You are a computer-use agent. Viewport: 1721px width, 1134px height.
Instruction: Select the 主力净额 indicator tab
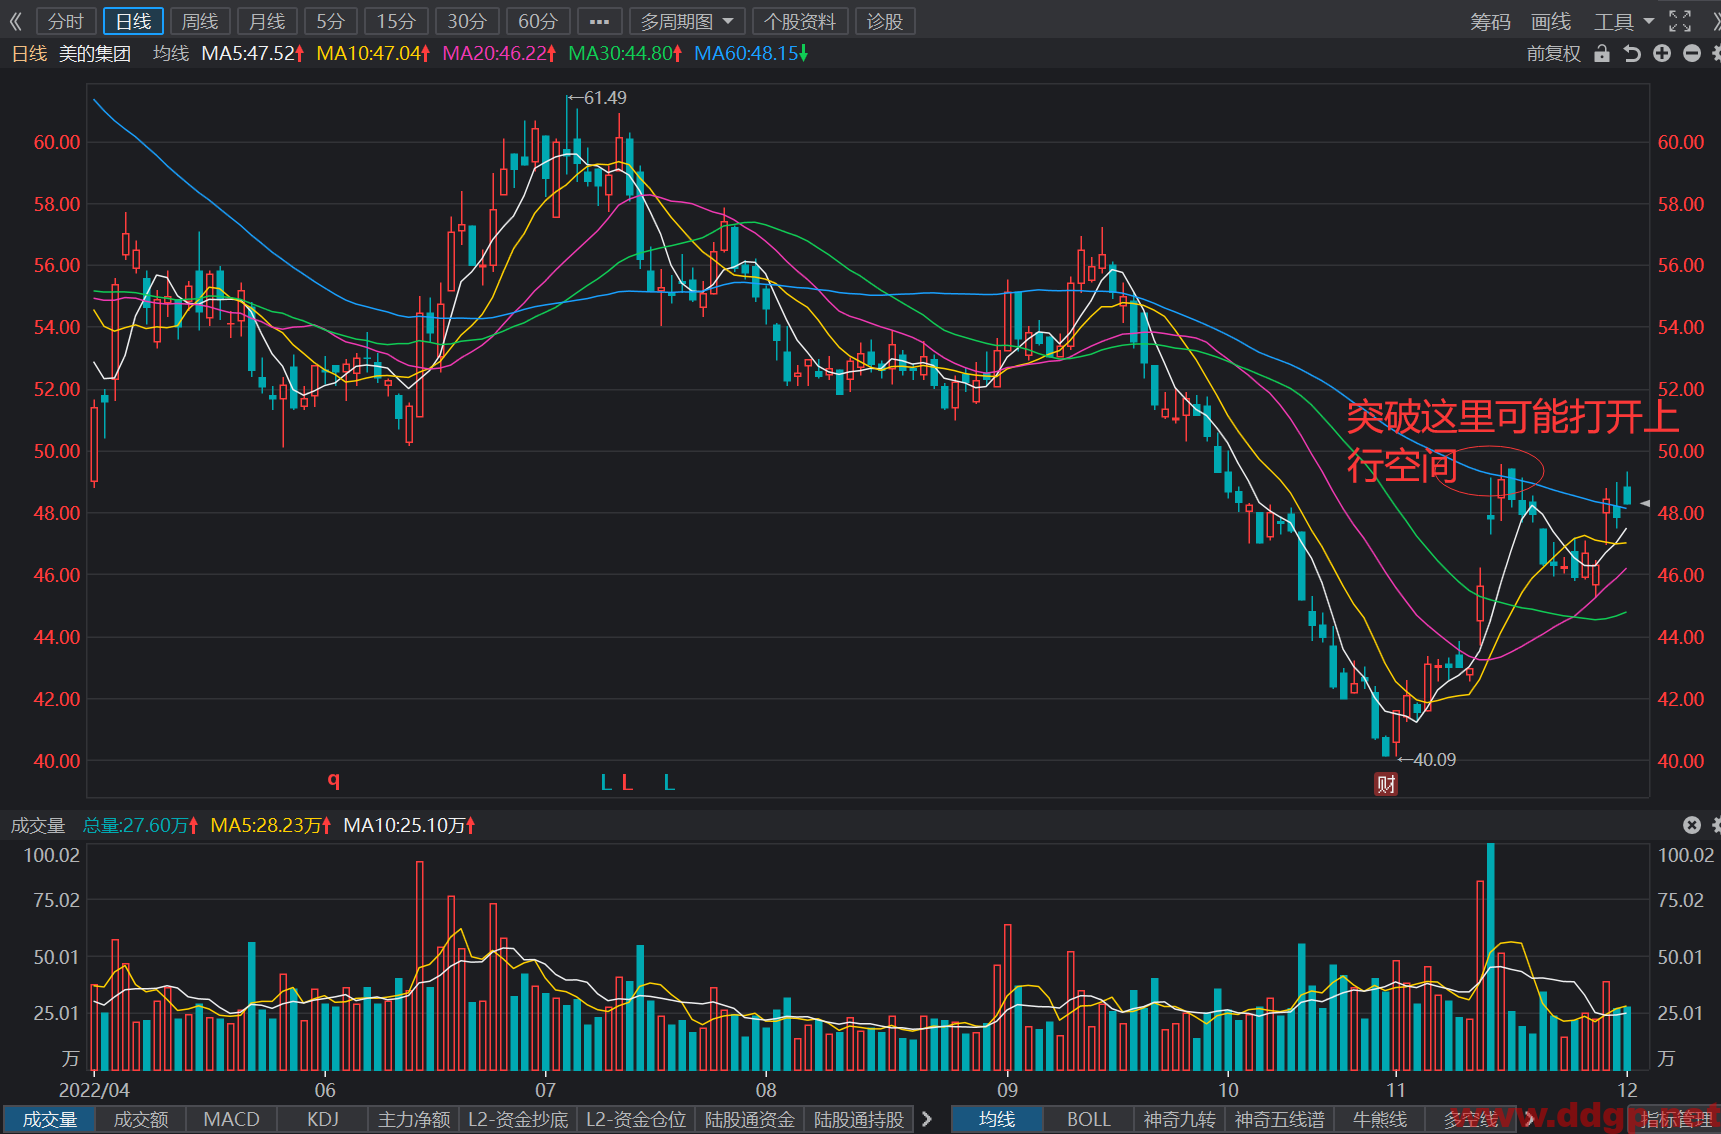(414, 1119)
